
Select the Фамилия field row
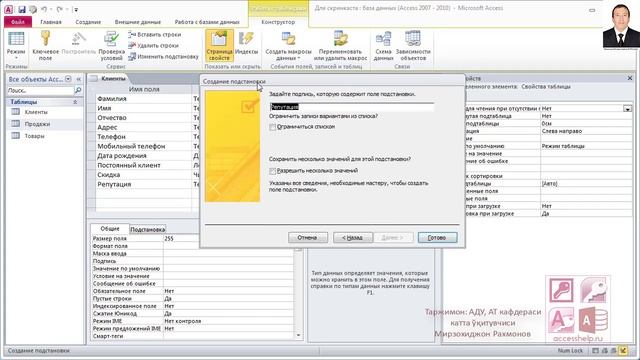coord(144,98)
